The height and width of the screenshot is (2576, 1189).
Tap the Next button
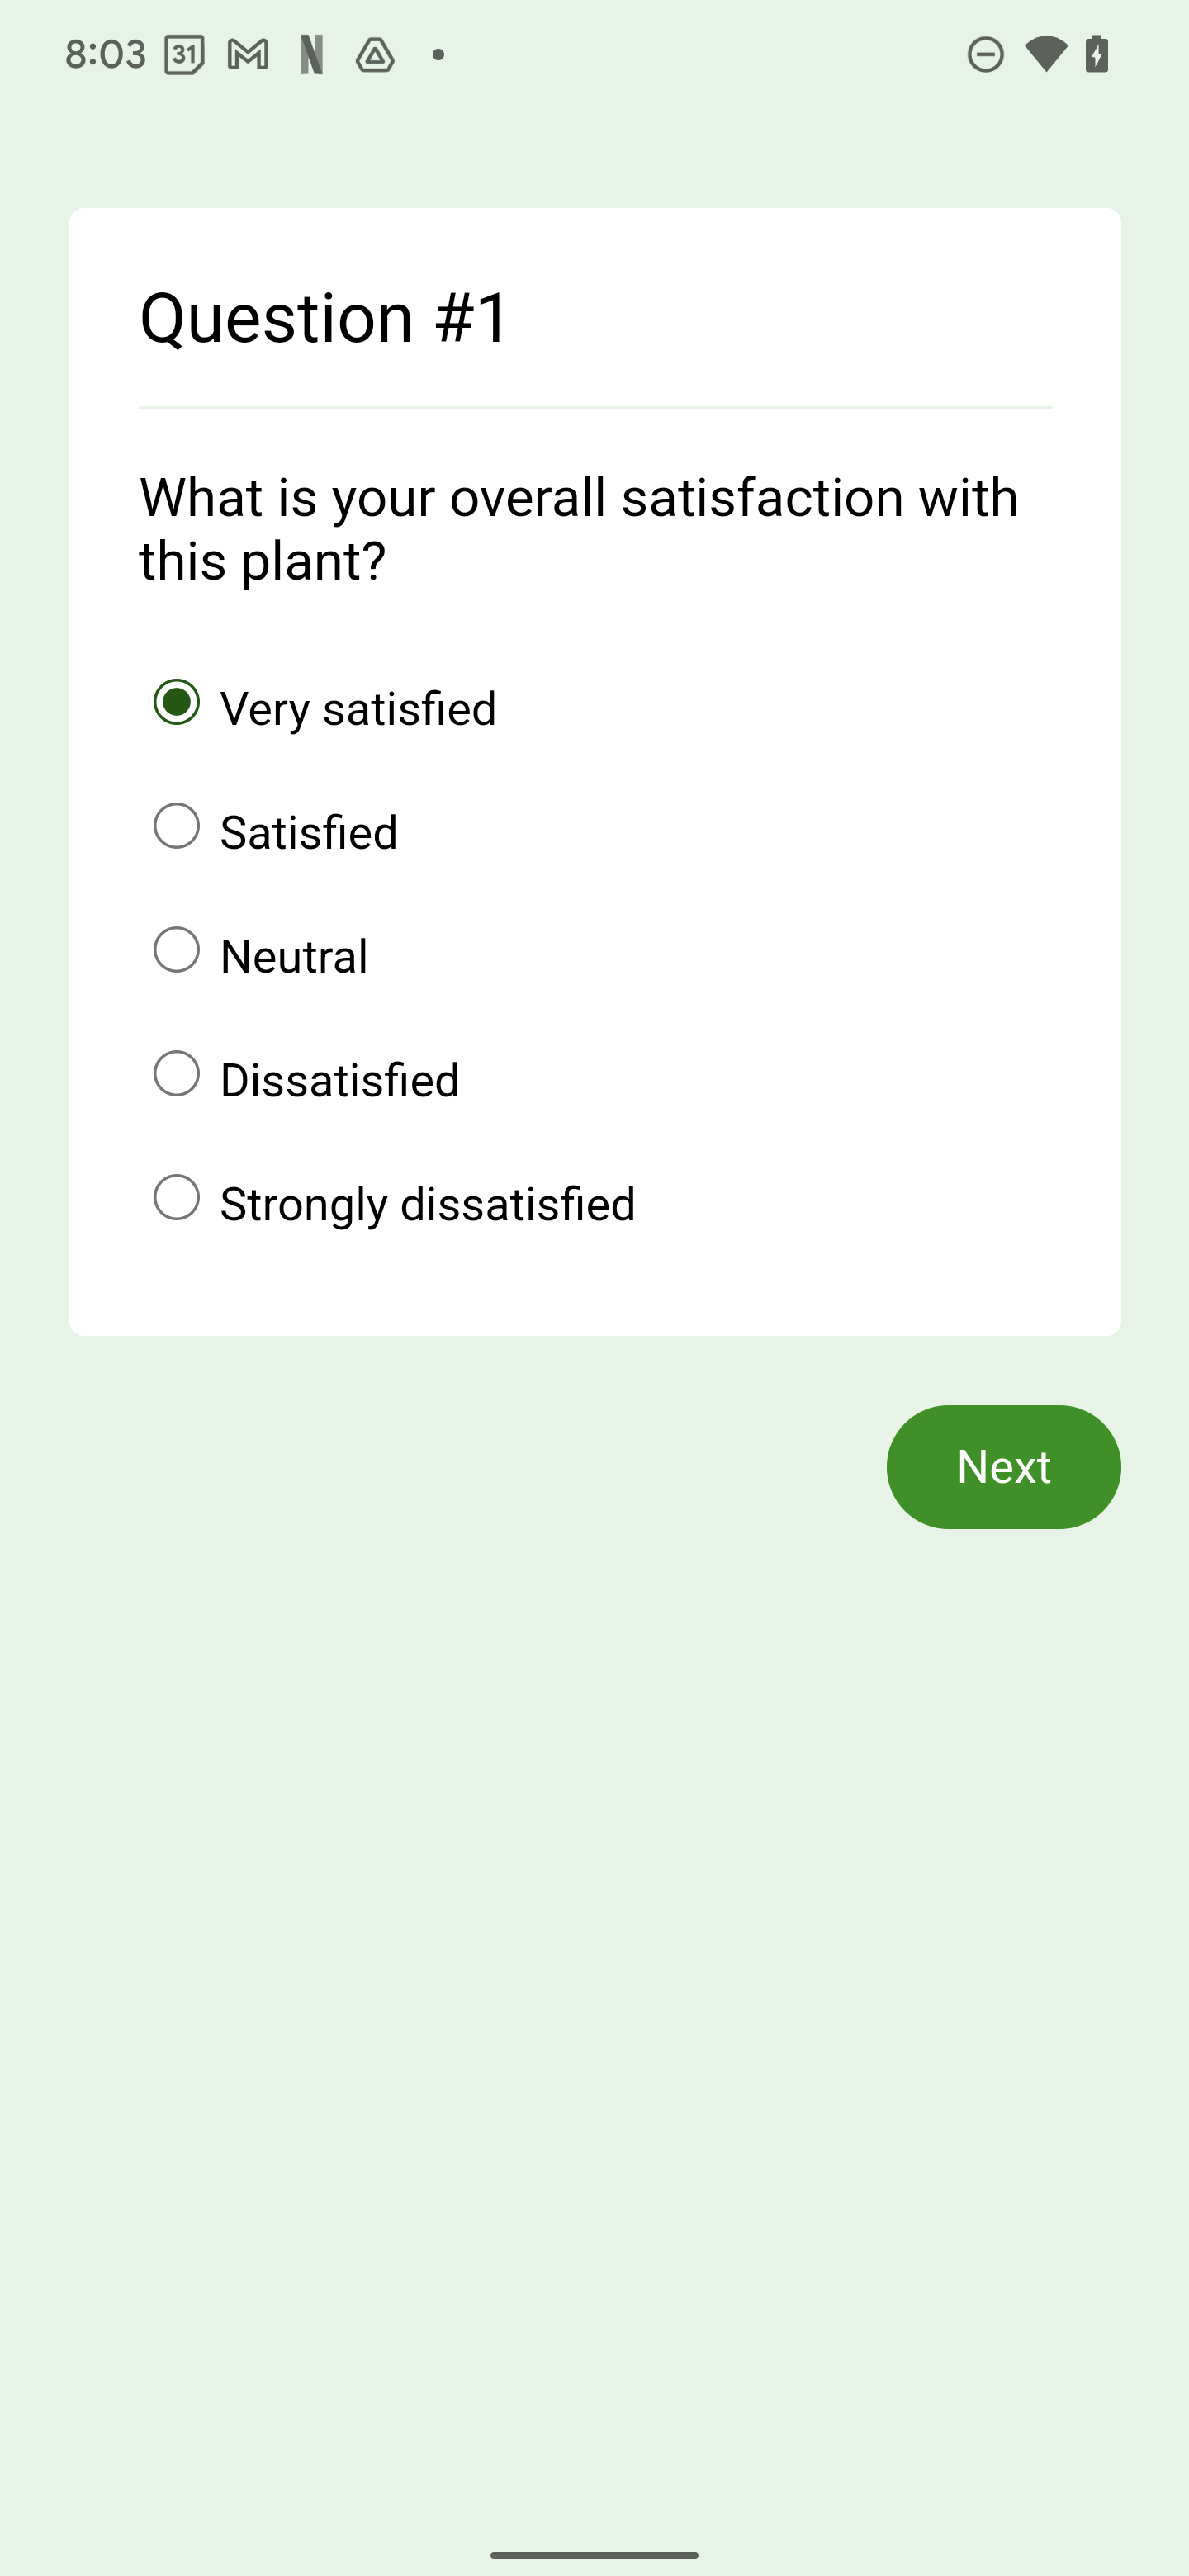1003,1466
